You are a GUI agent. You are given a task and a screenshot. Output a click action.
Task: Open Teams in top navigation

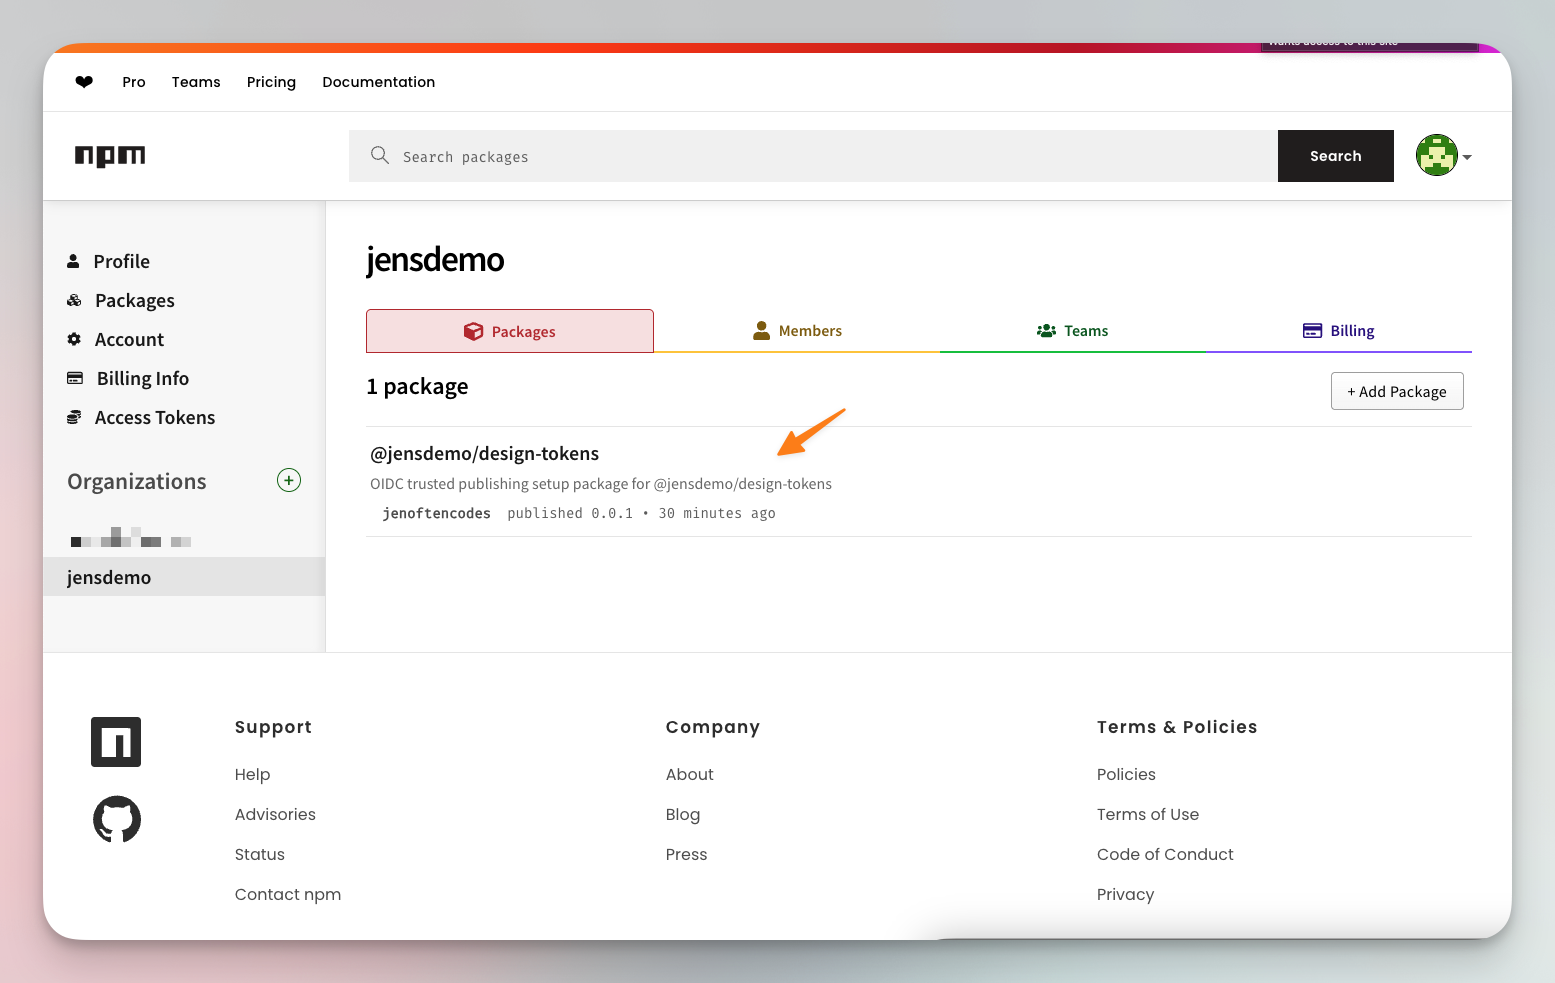(196, 82)
